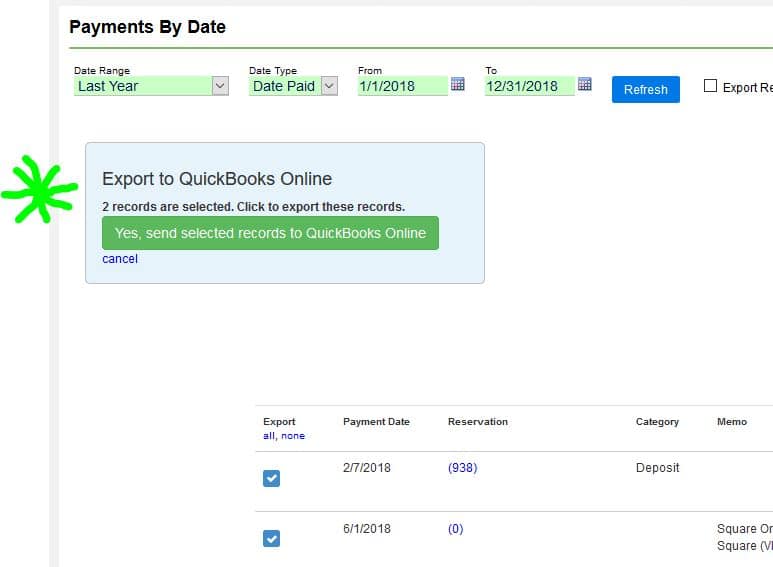Click the Reservation column header
Viewport: 773px width, 567px height.
(477, 422)
